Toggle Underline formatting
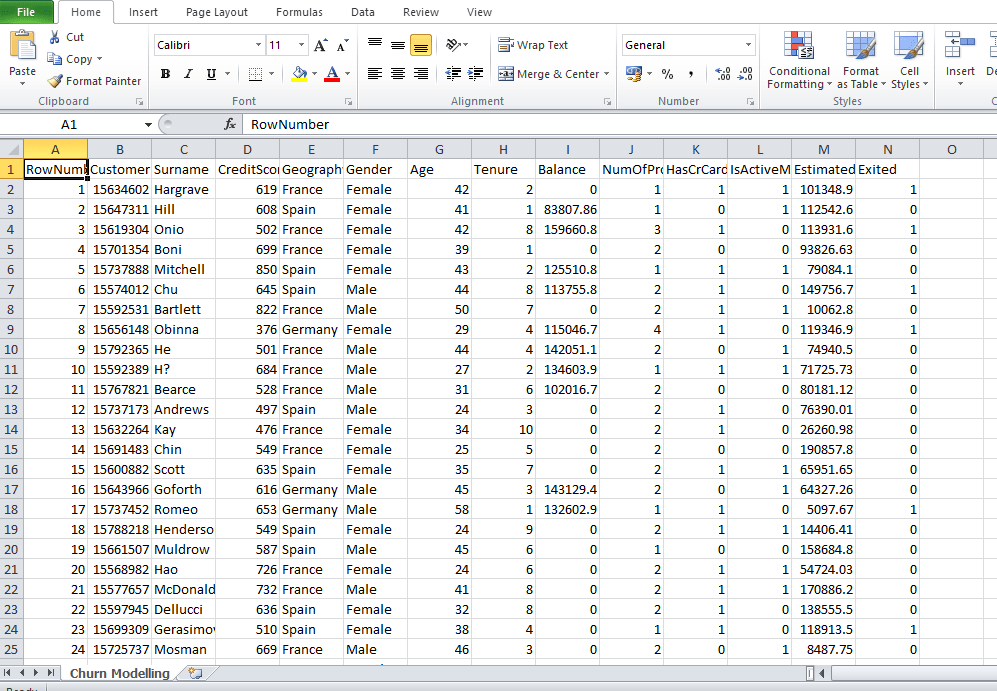Screen dimensions: 997x691 [x=211, y=74]
